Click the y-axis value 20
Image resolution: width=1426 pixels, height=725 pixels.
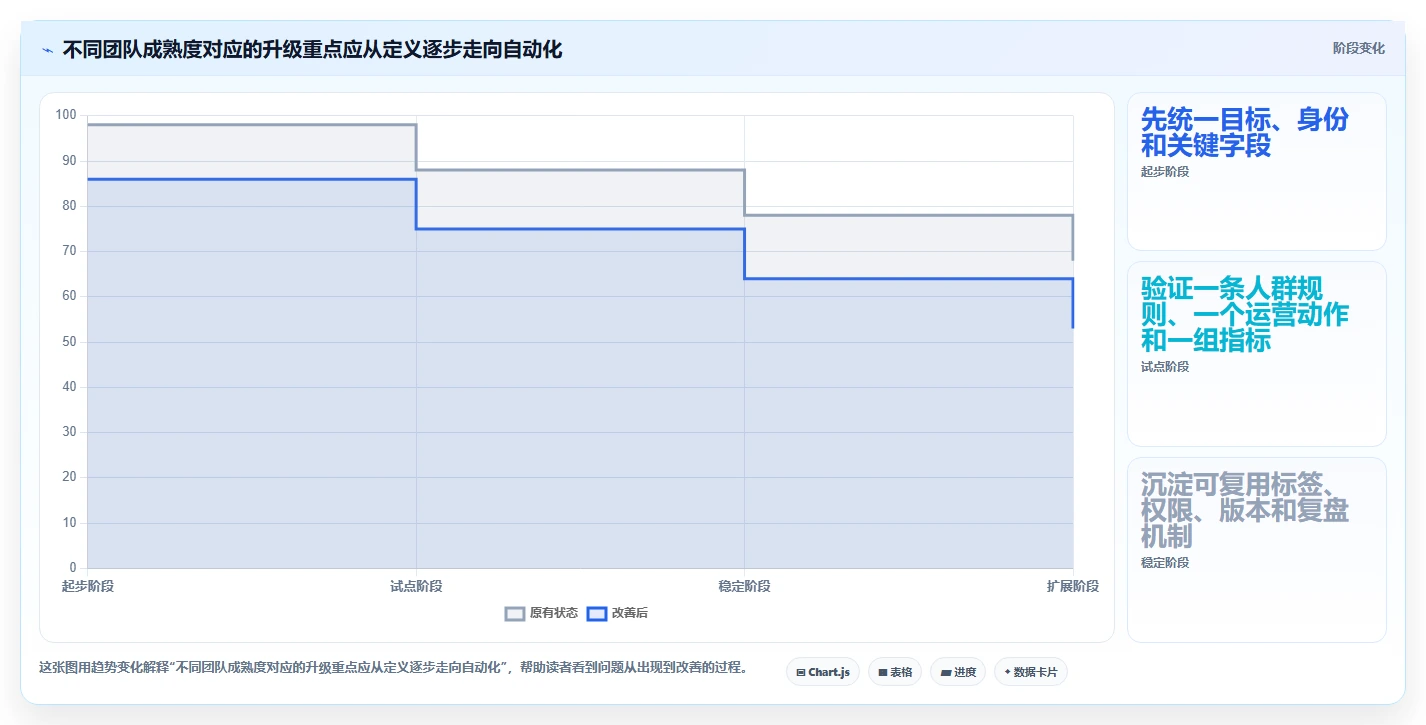tap(69, 477)
